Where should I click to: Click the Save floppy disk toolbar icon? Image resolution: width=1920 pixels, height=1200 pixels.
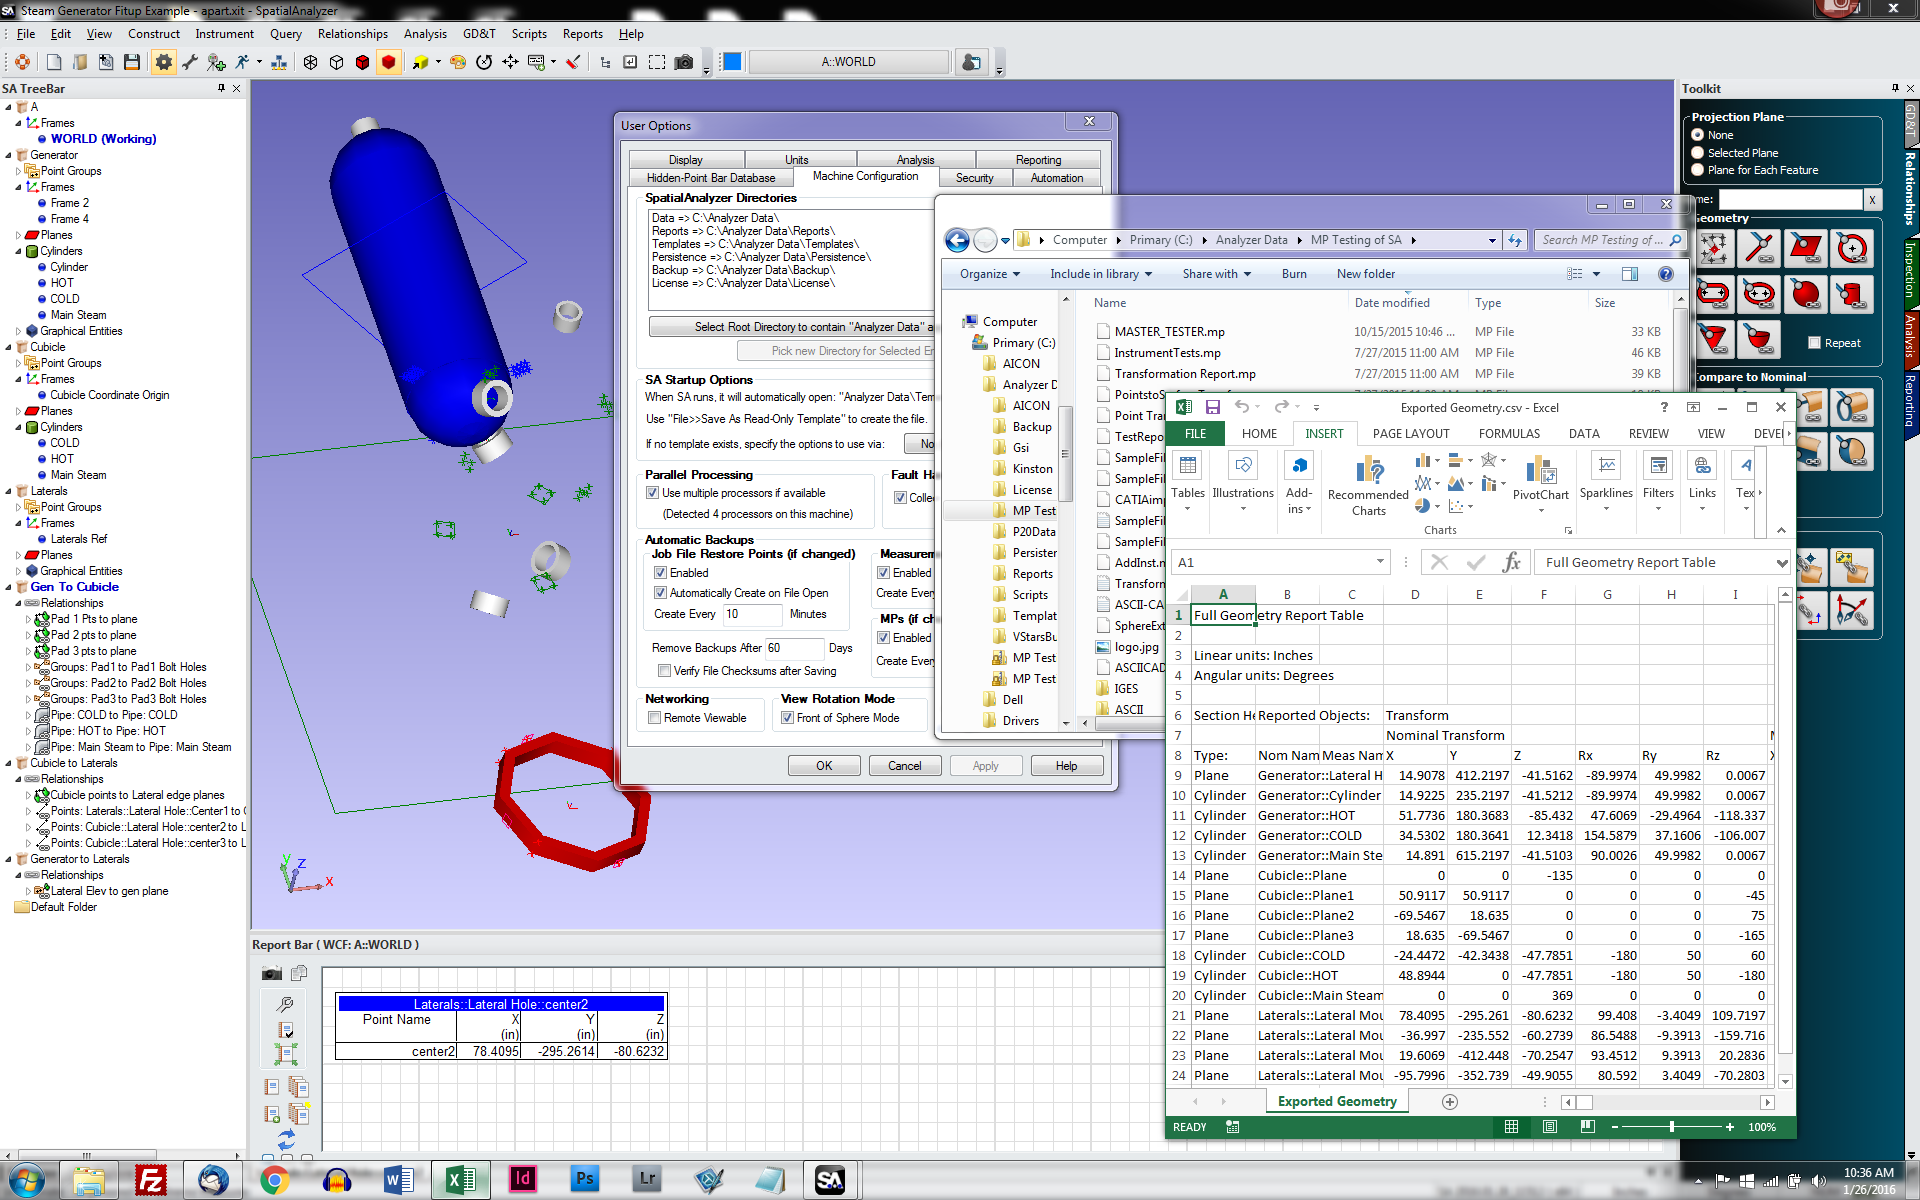point(131,62)
